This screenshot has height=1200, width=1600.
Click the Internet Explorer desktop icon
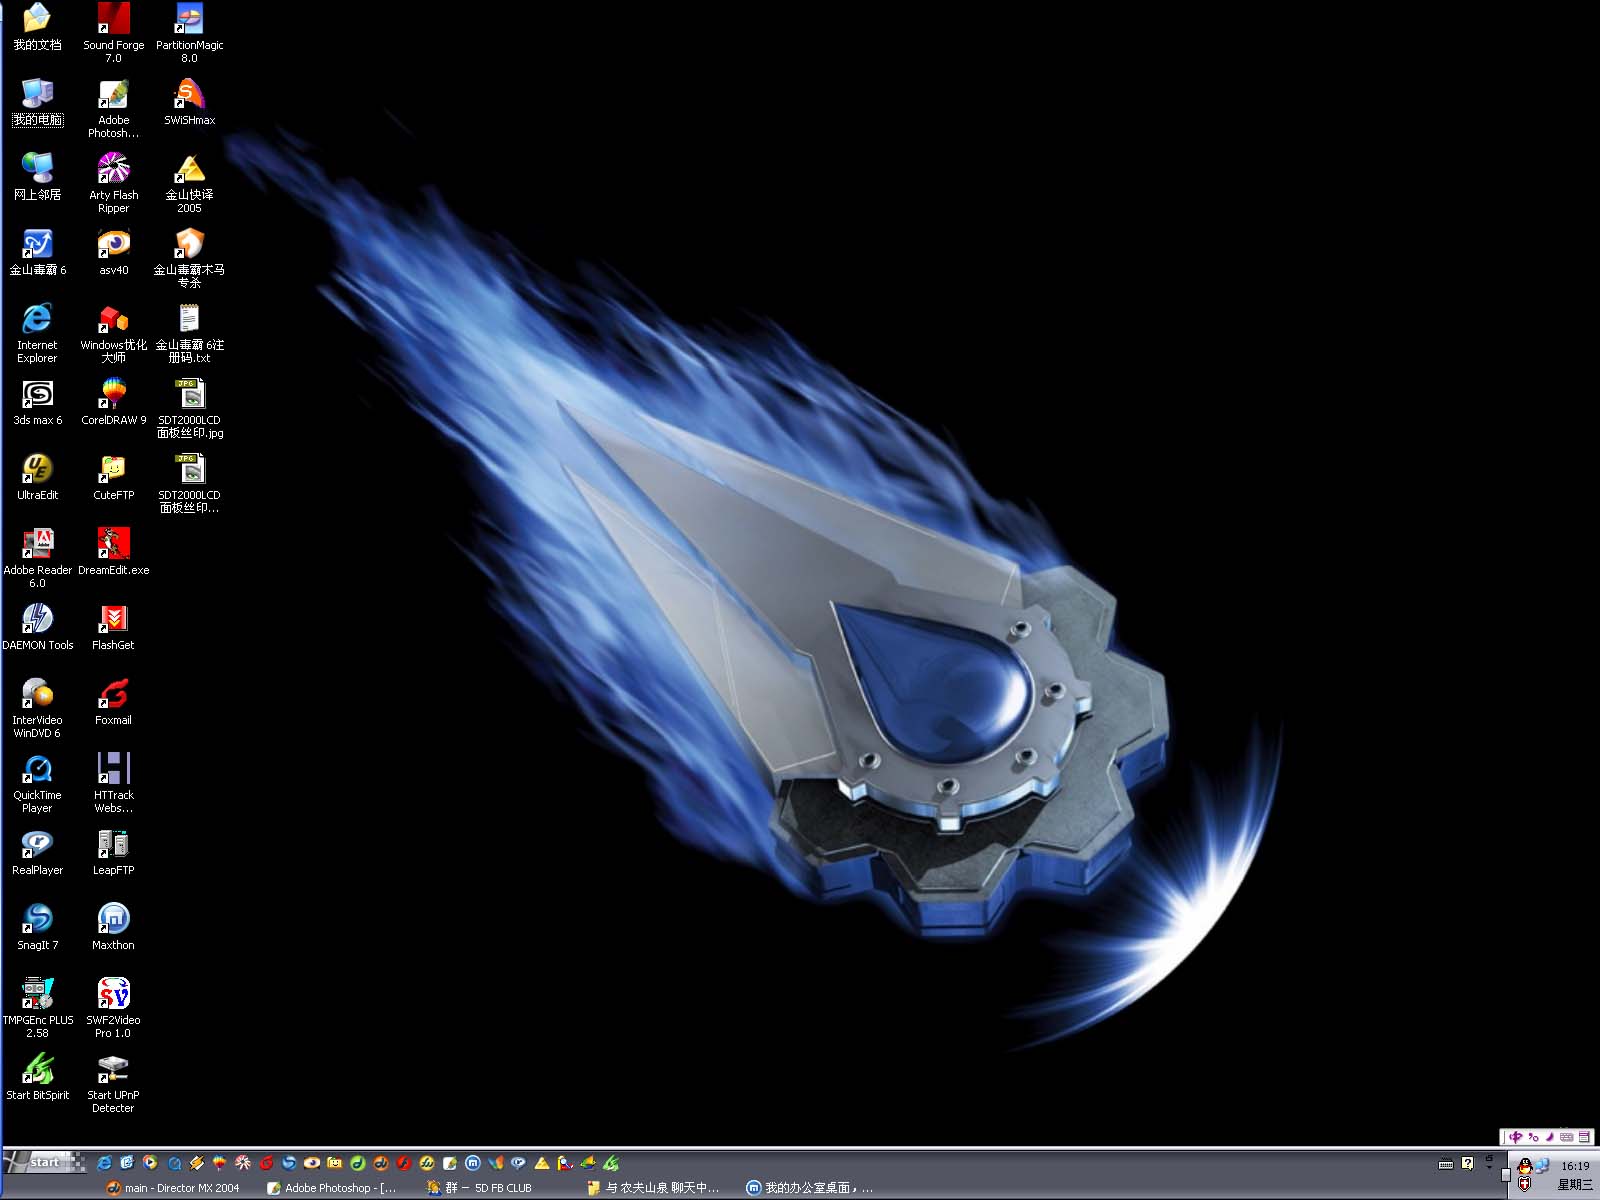tap(37, 333)
